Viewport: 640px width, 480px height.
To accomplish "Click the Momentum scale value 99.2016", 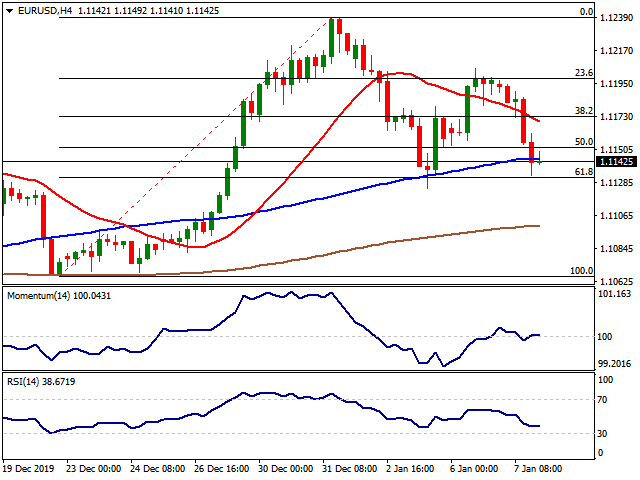I will pyautogui.click(x=614, y=363).
